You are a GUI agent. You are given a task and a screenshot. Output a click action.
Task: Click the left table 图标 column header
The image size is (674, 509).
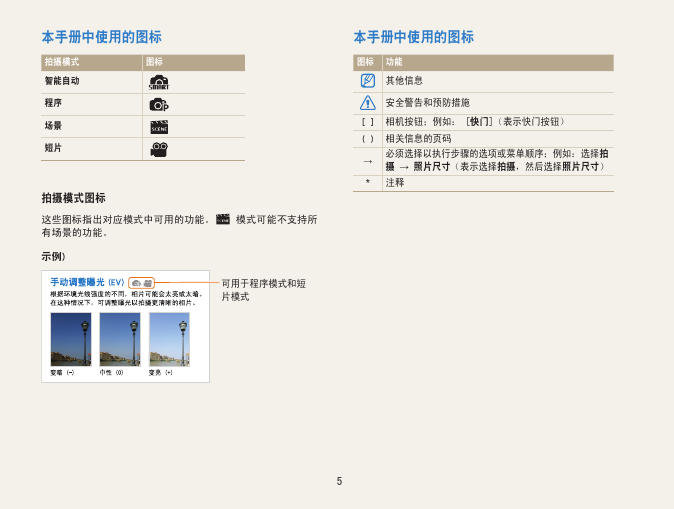[154, 62]
